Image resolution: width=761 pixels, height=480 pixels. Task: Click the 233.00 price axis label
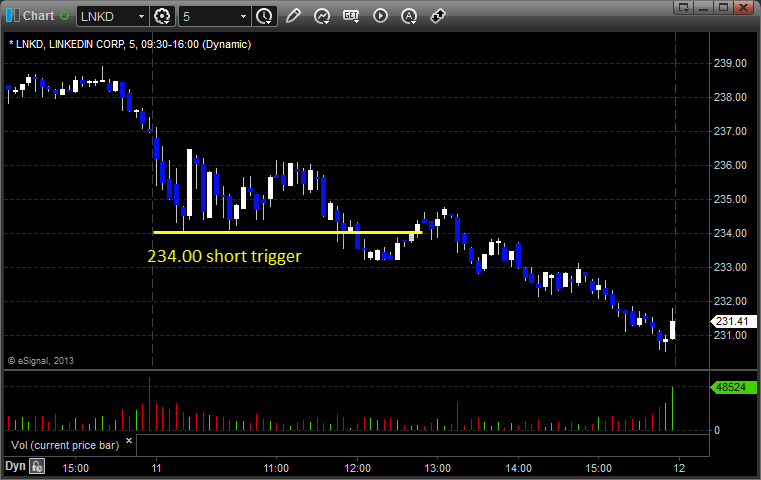(x=730, y=267)
